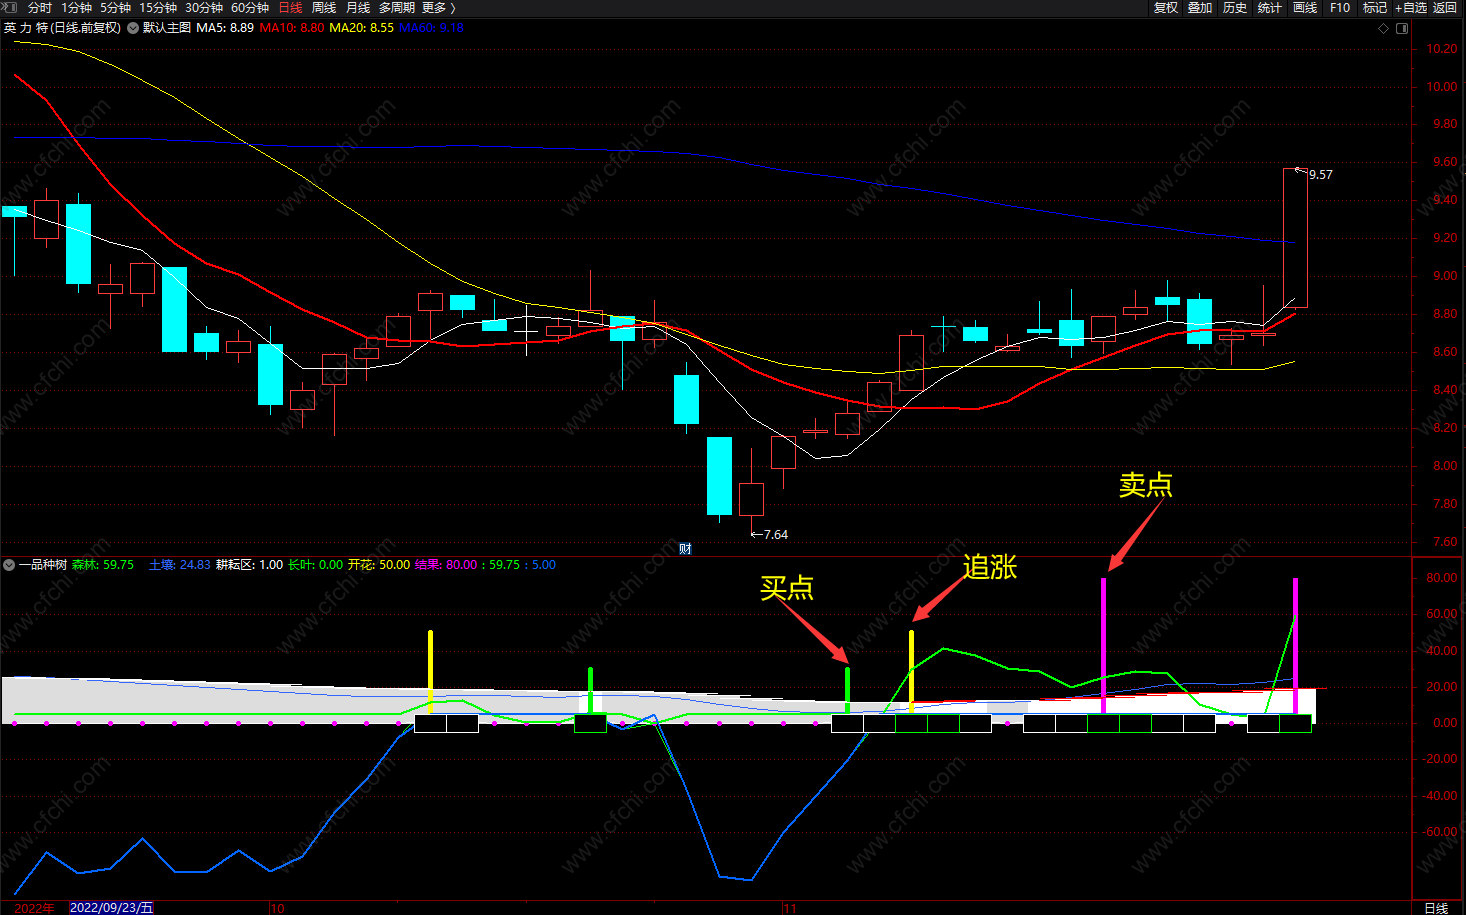Click the 财 finance marker on the chart
Screen dimensions: 1466x915
[x=685, y=549]
